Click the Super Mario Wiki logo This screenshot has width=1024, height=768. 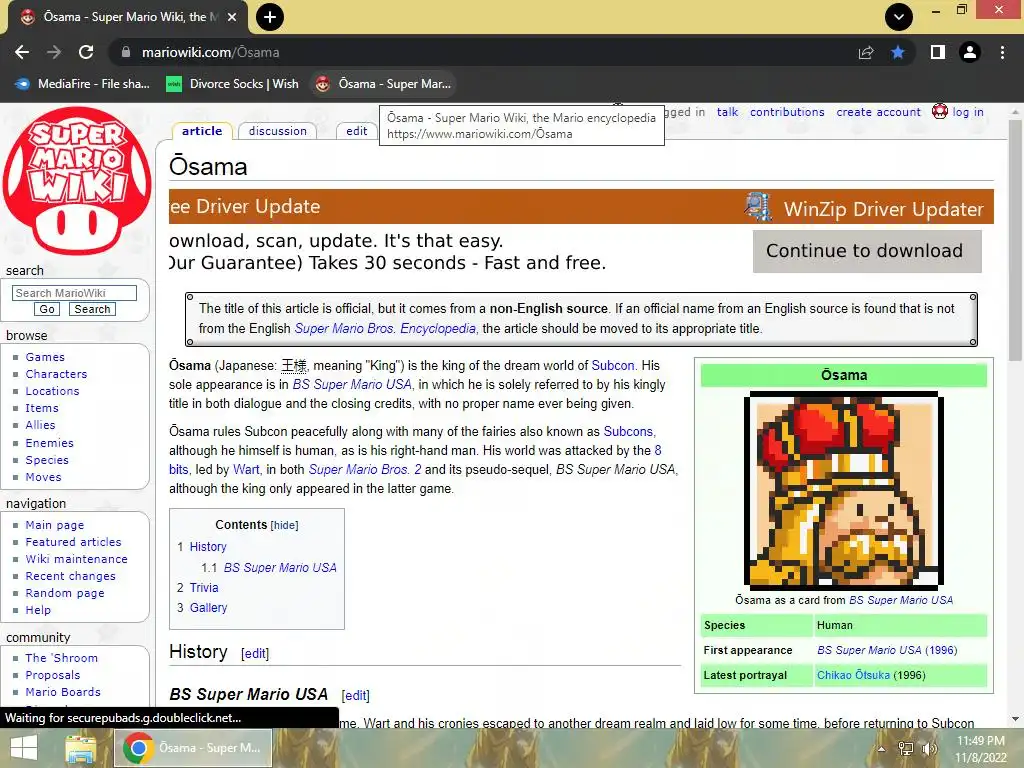(x=77, y=181)
